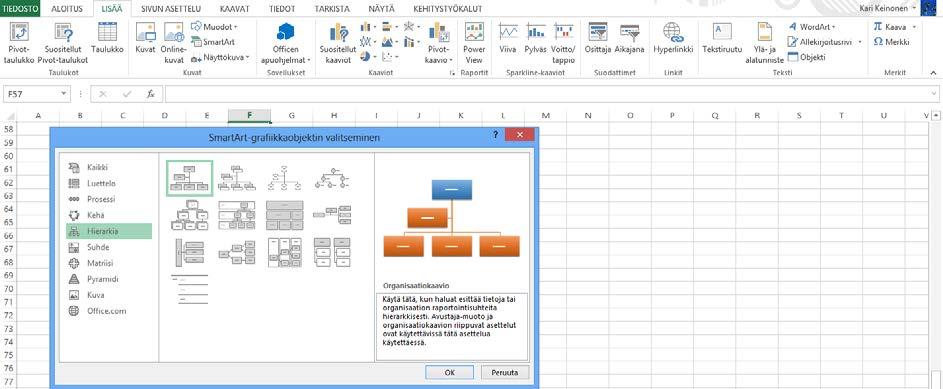Screen dimensions: 943x389
Task: Switch to the NÄYTÄ tab
Action: (381, 9)
